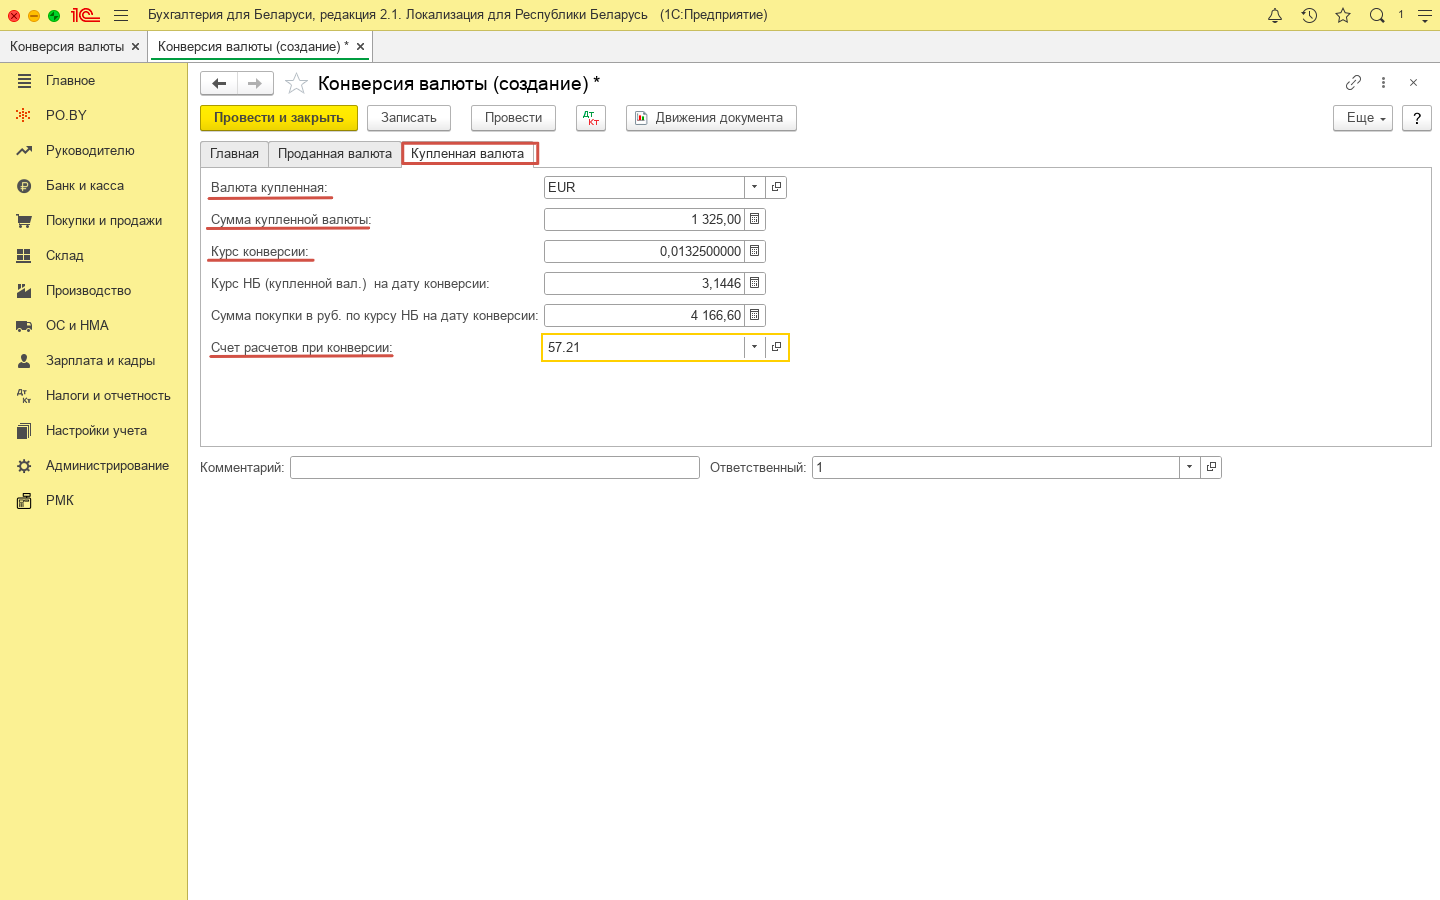Click the notifications bell icon

click(1275, 15)
